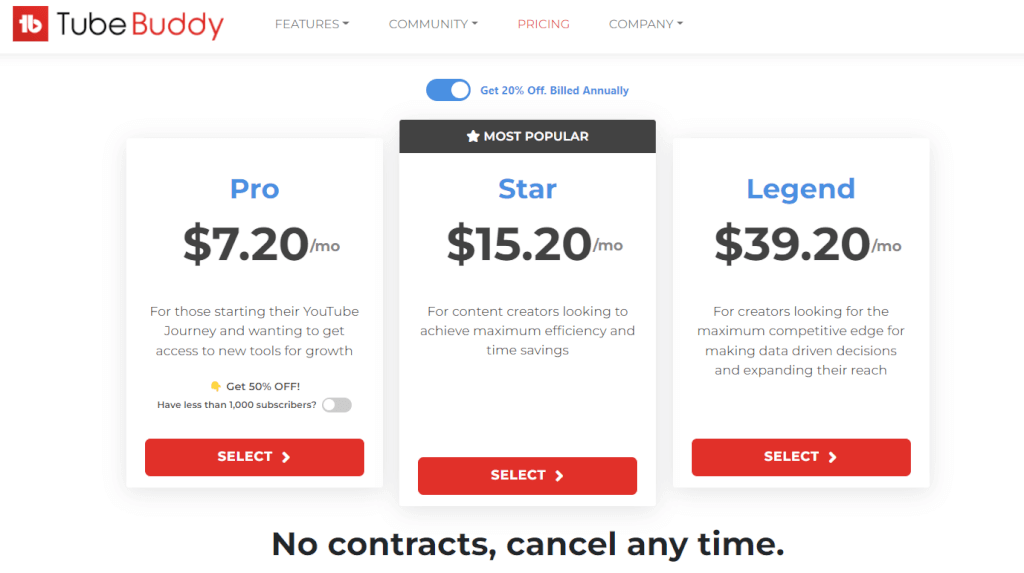This screenshot has height=573, width=1024.
Task: Open the Community dropdown menu
Action: point(433,24)
